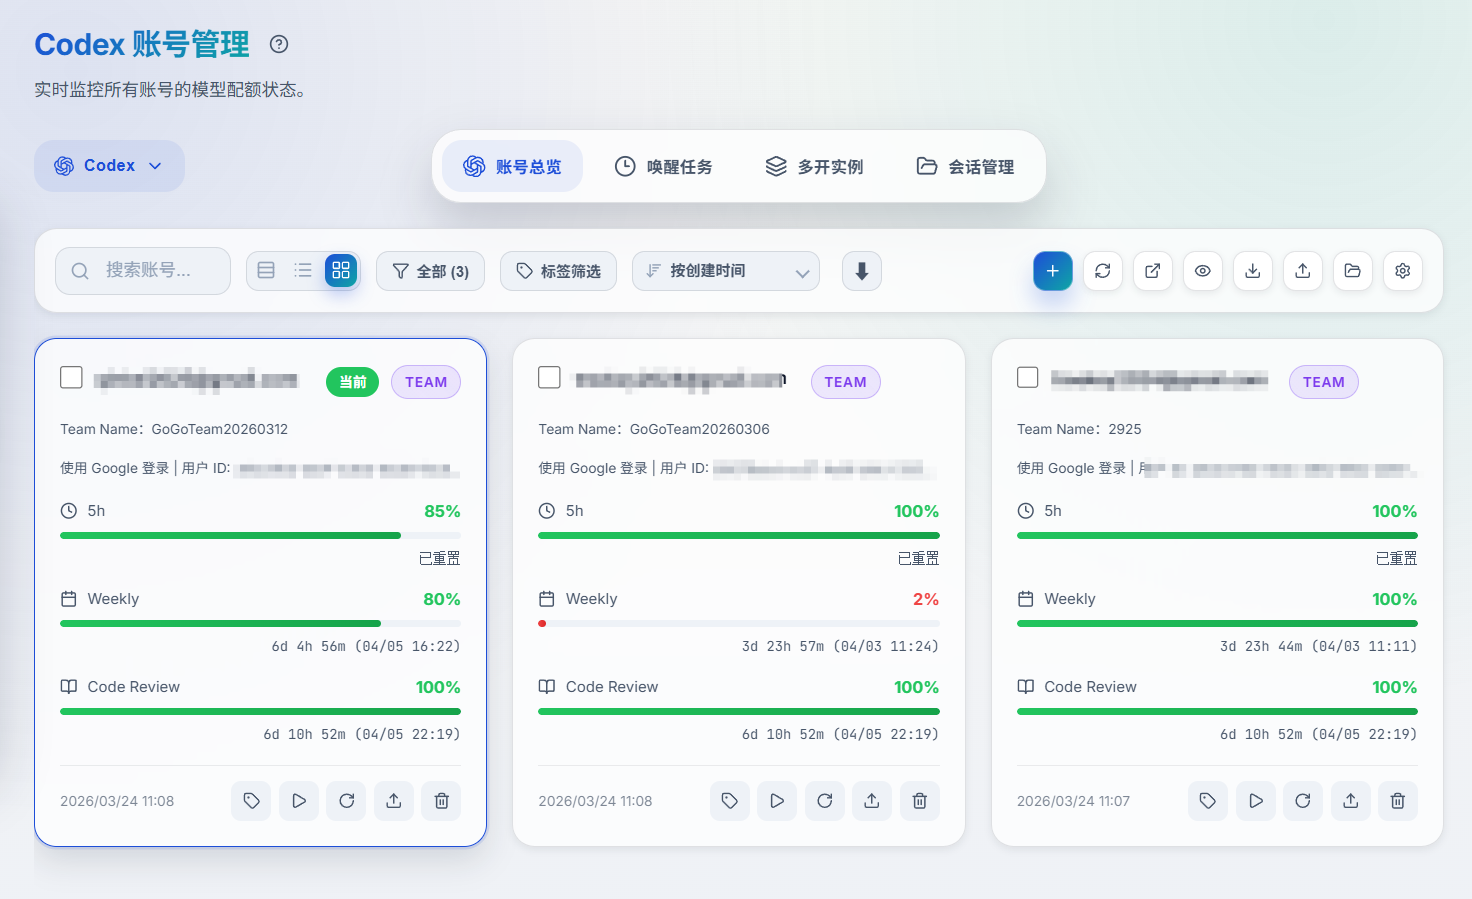Switch to the compact list view
This screenshot has height=899, width=1472.
click(x=303, y=270)
